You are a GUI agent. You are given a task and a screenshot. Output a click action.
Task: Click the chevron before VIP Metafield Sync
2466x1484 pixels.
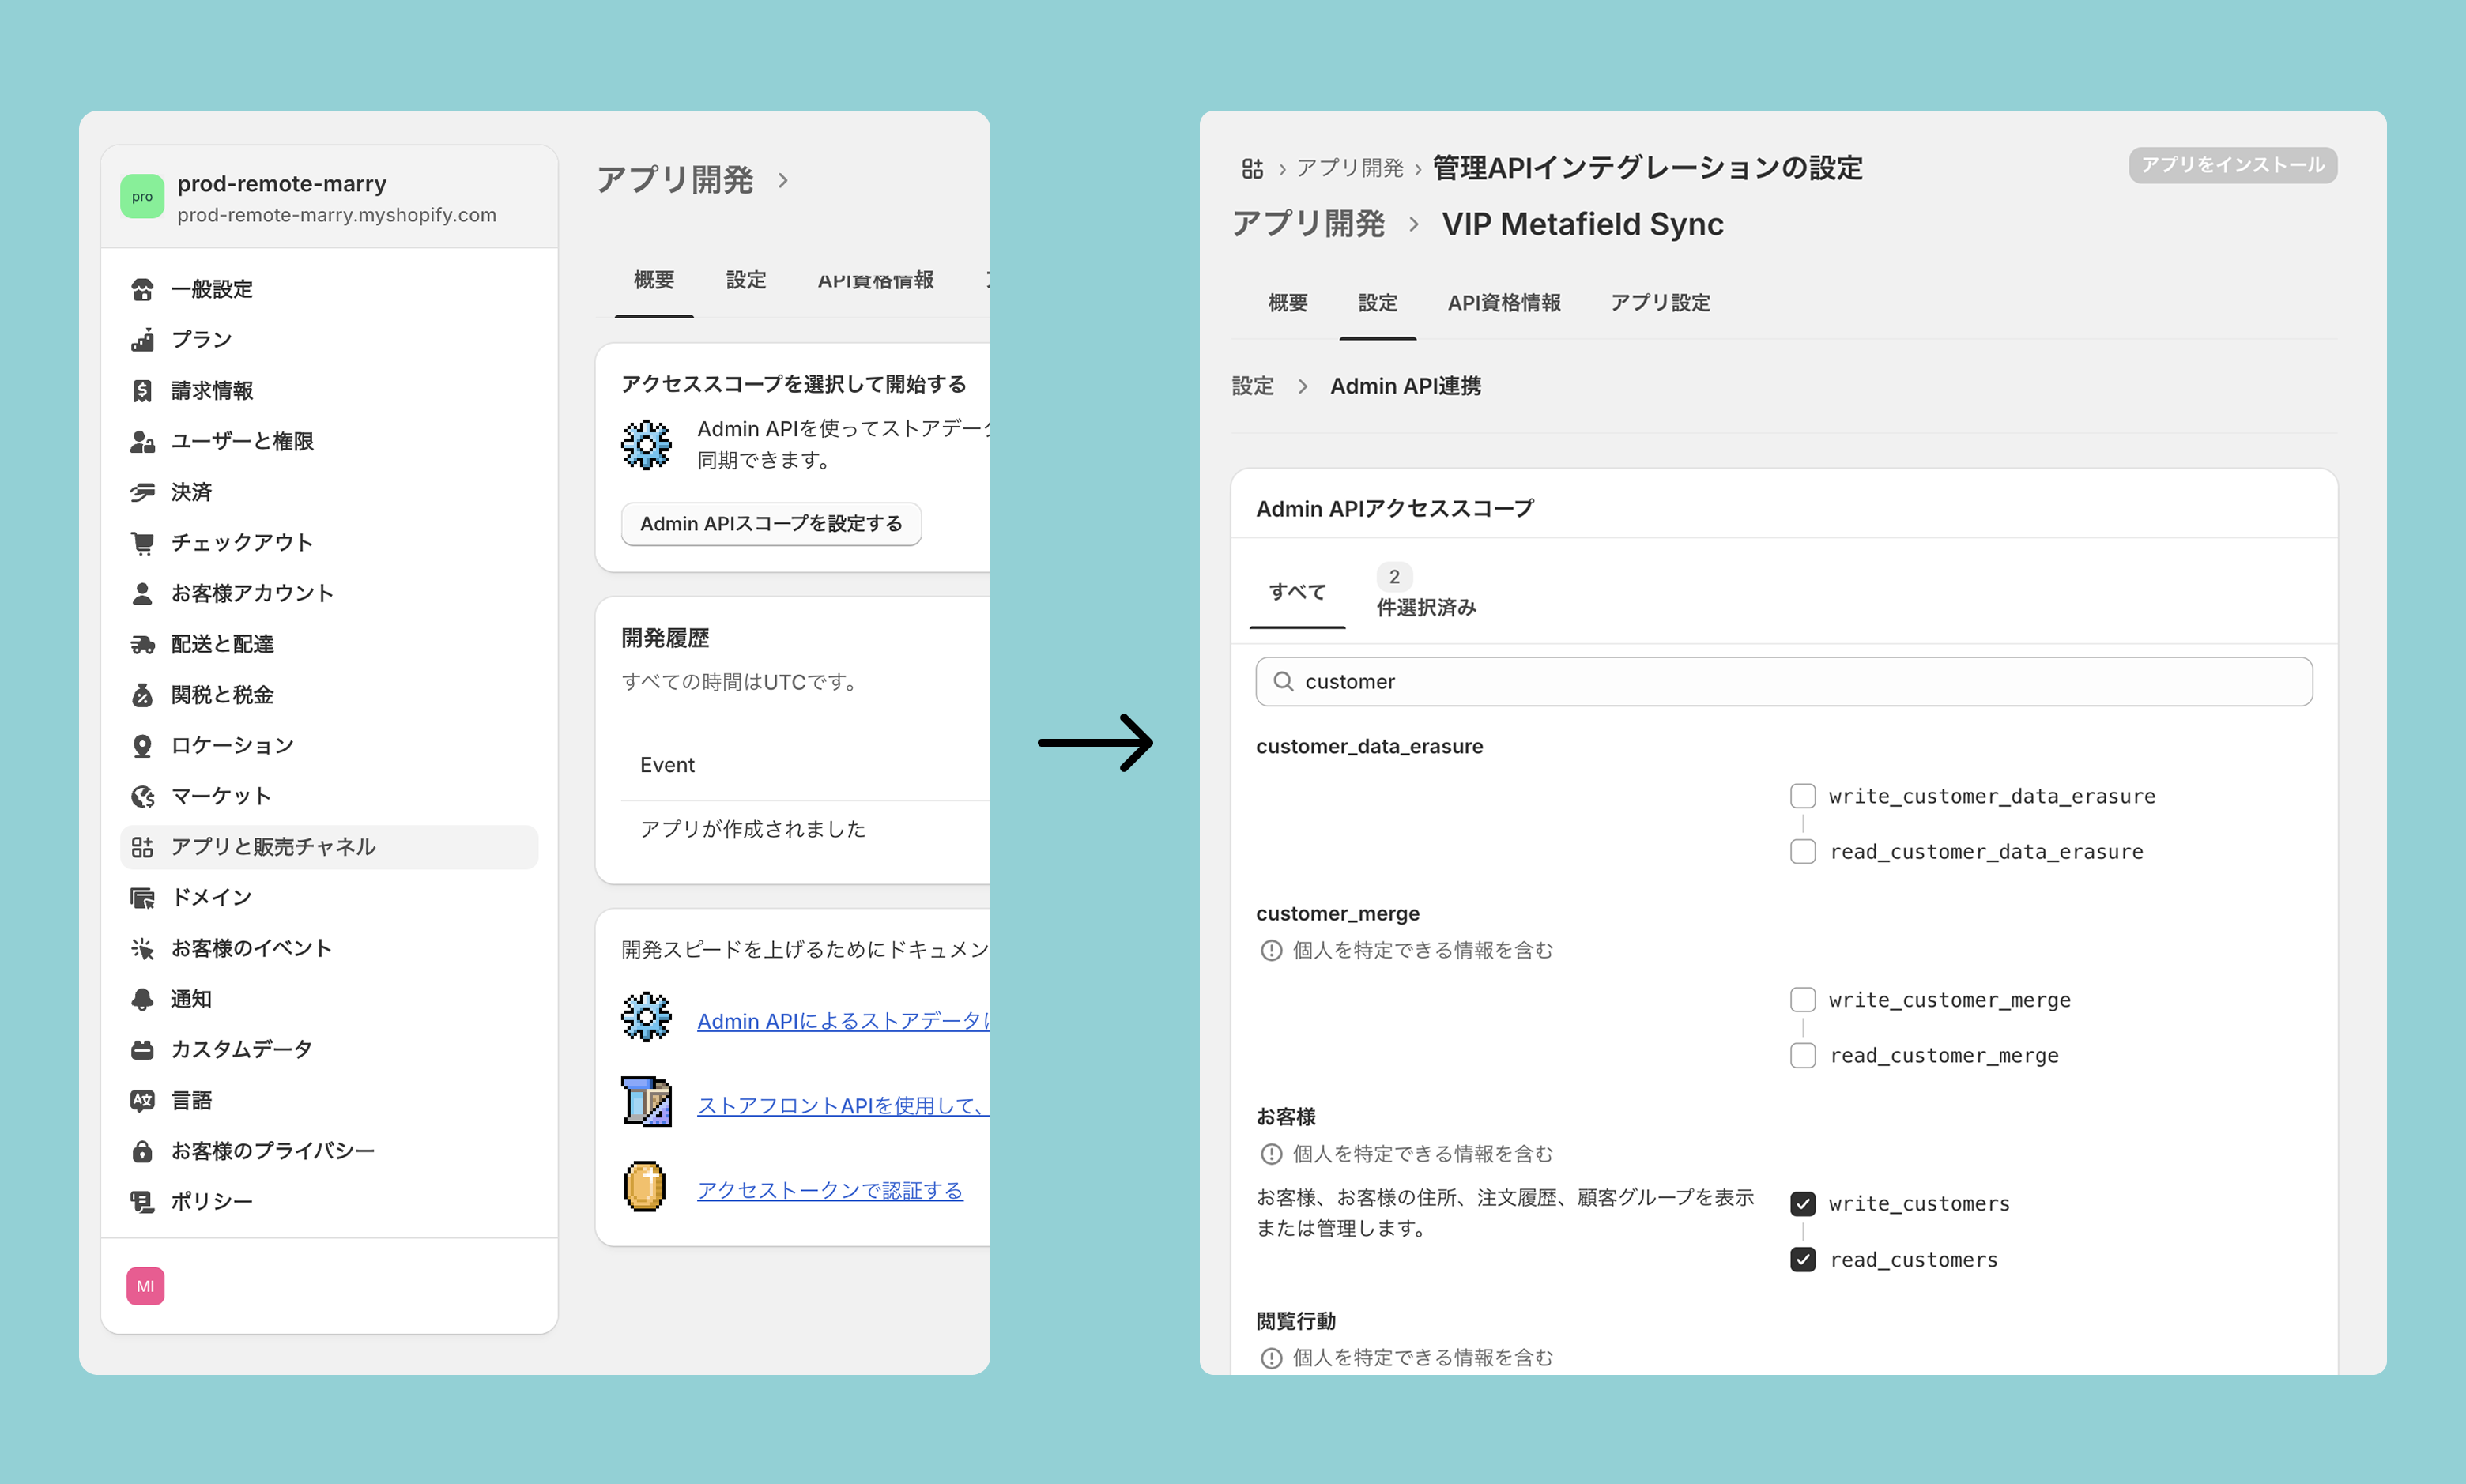click(x=1413, y=225)
